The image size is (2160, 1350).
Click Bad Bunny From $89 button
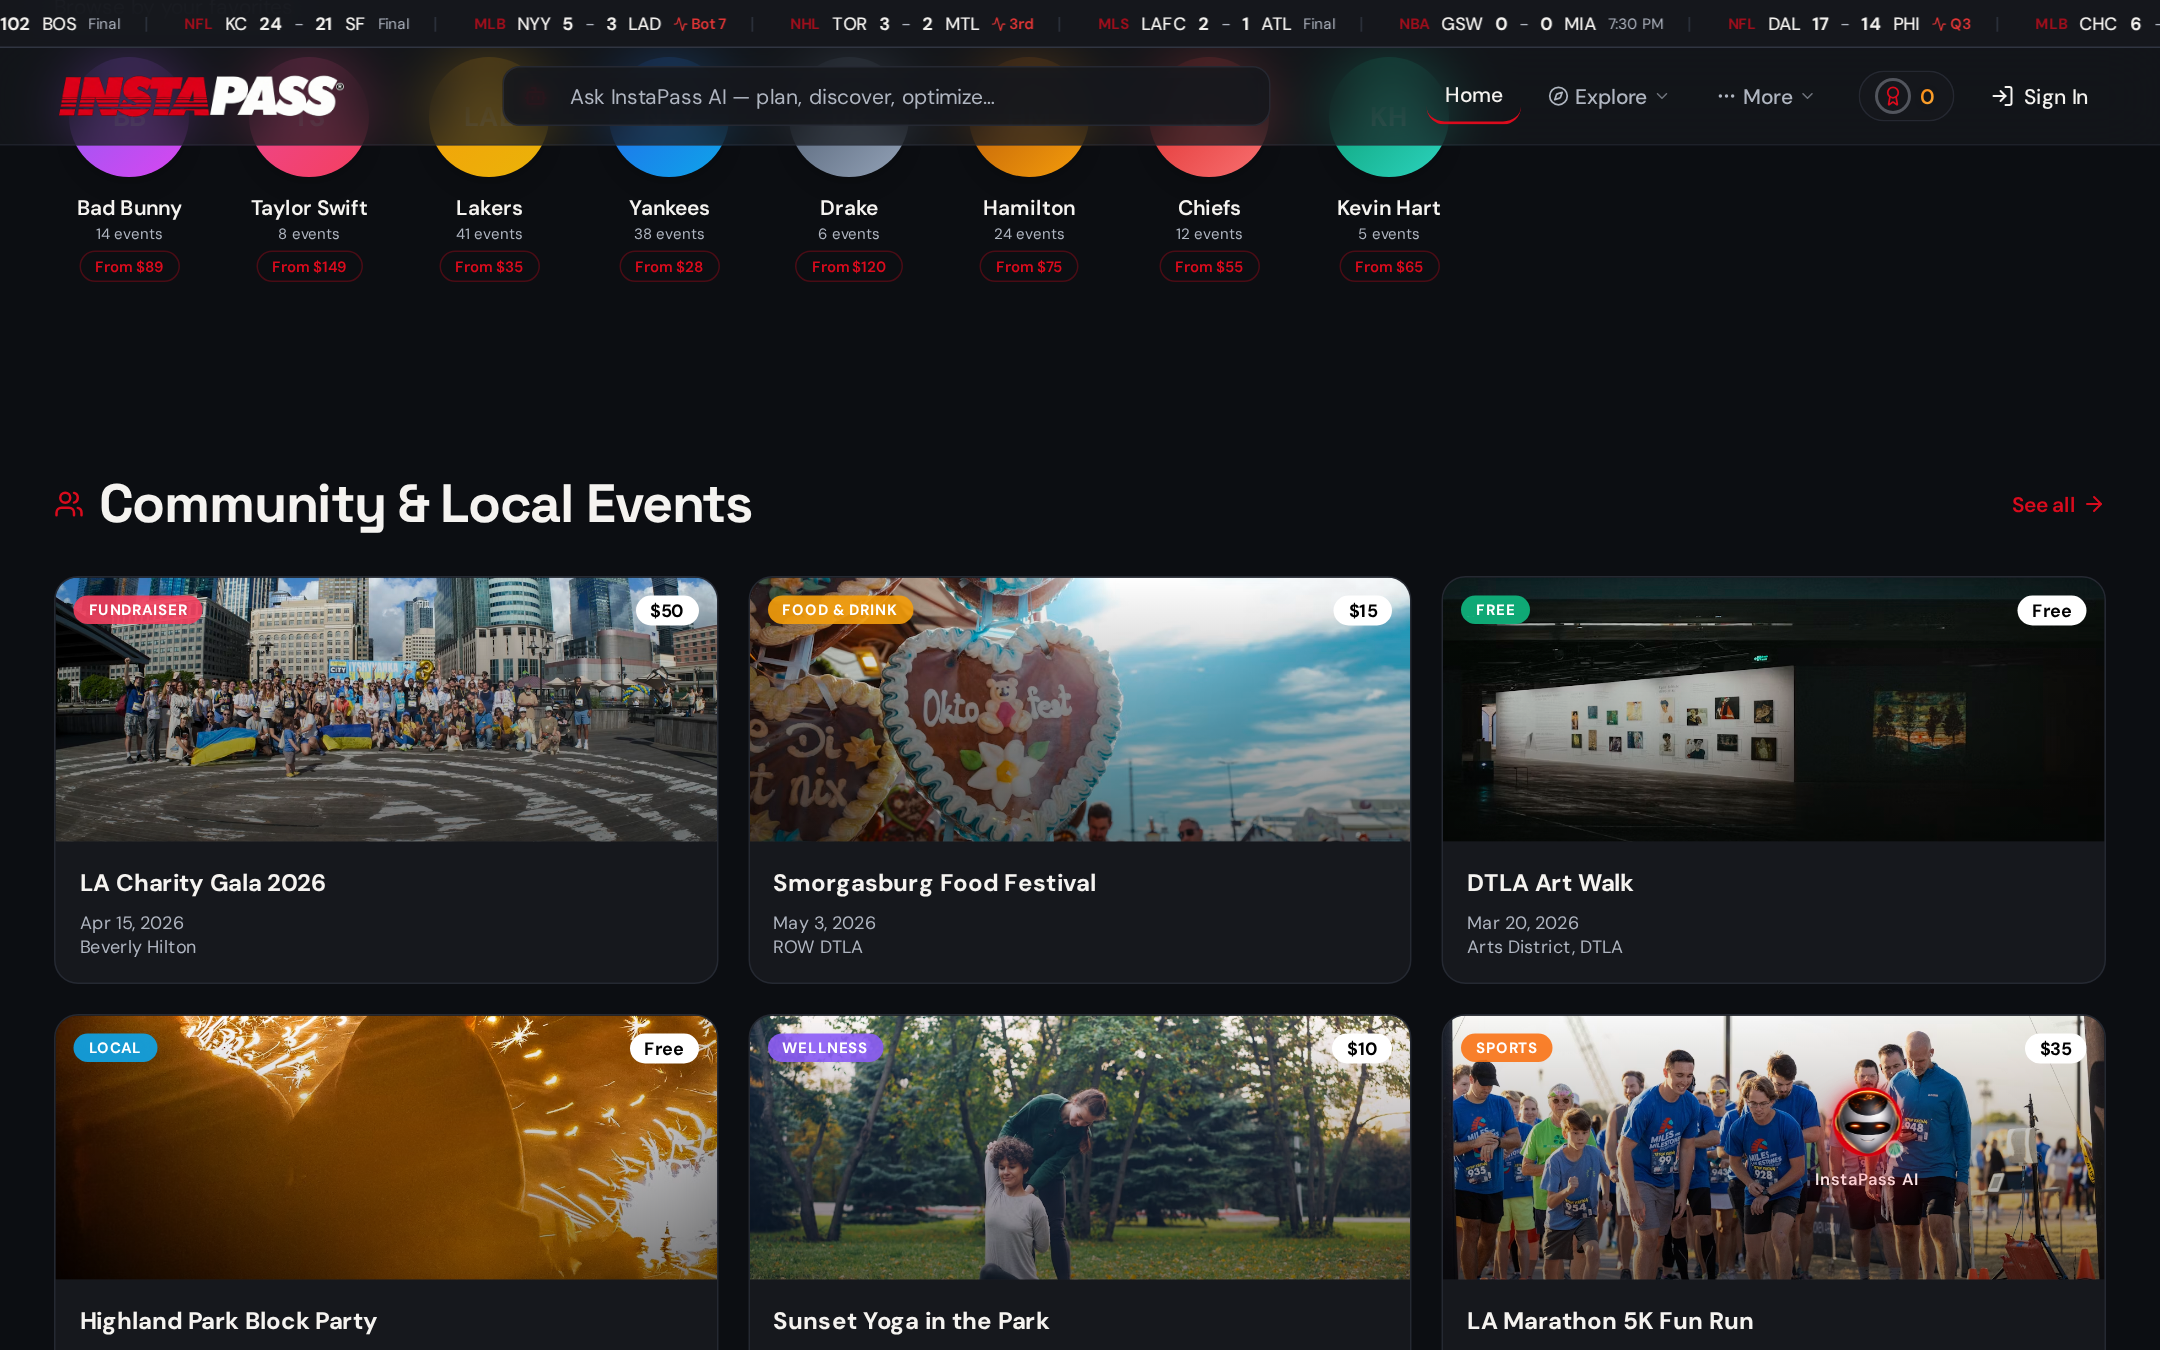129,266
